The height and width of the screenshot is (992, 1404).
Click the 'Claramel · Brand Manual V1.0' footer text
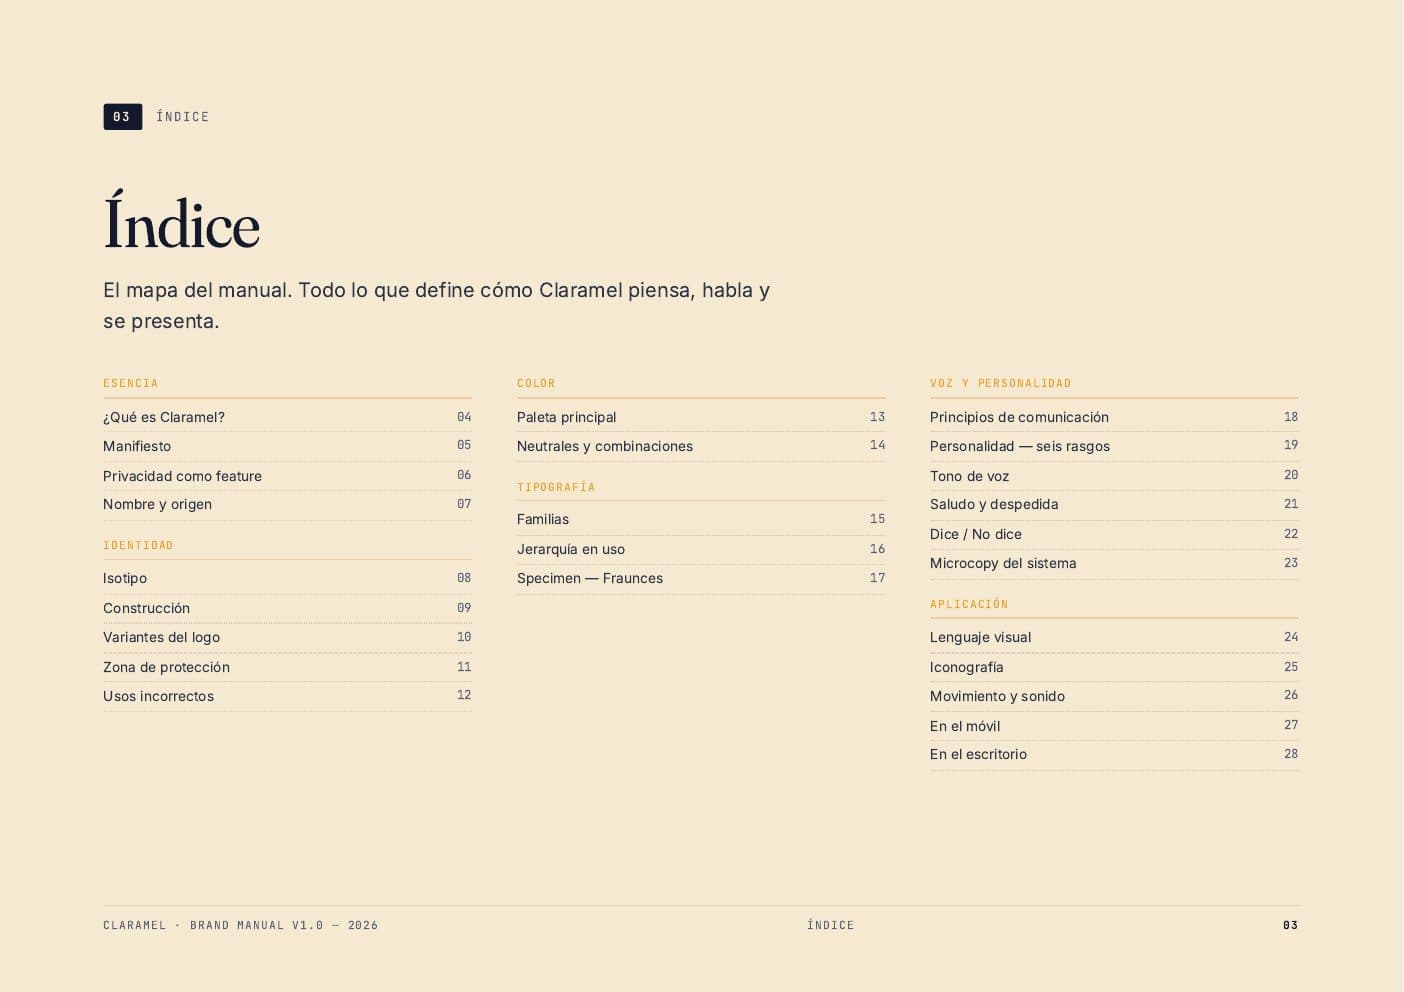click(x=240, y=925)
